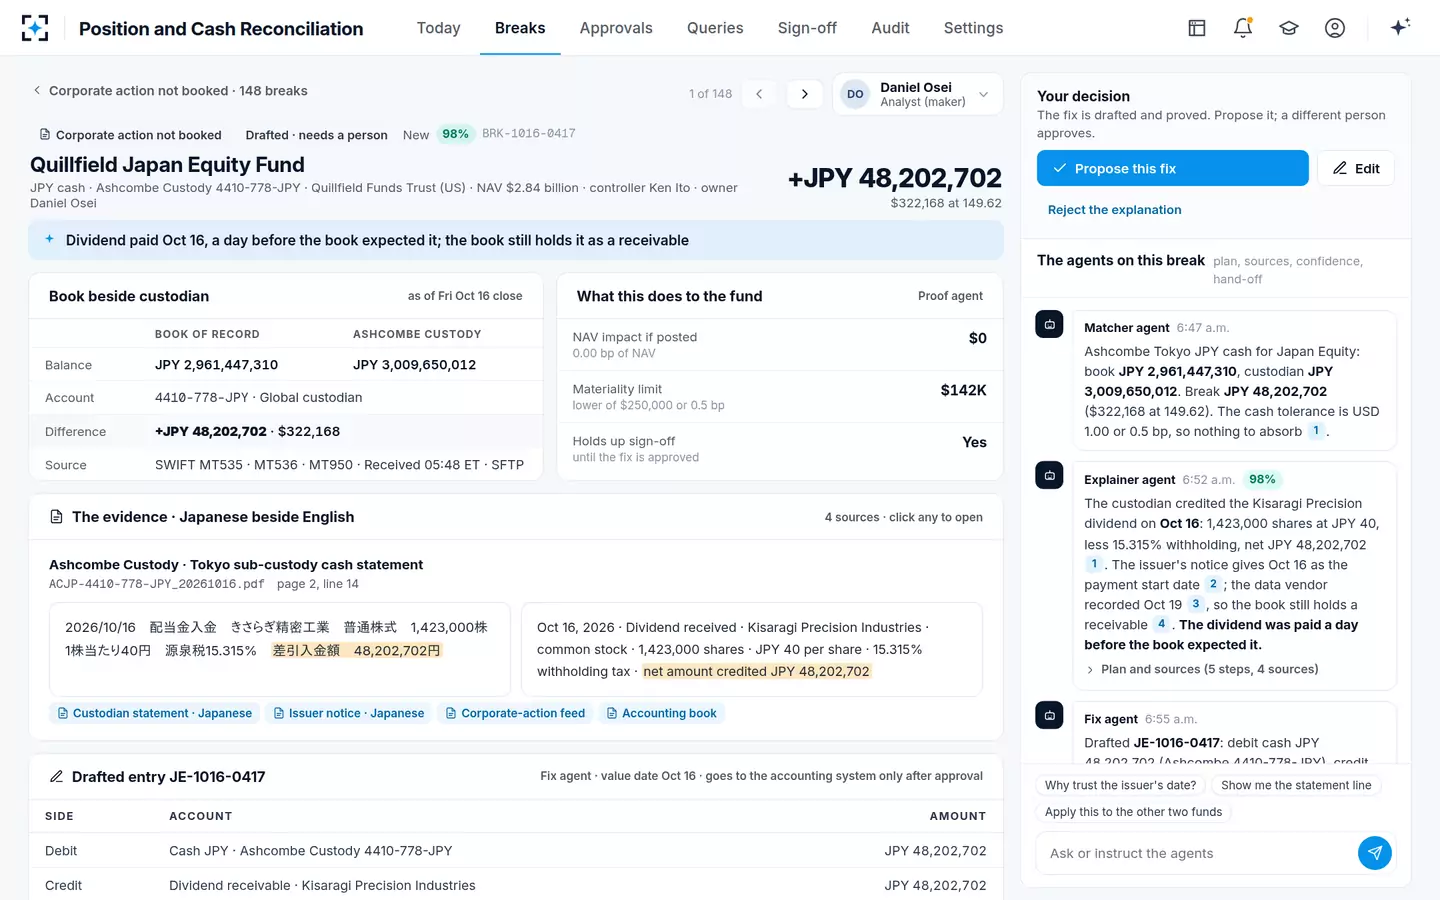This screenshot has height=900, width=1440.
Task: Open the Settings tab
Action: tap(973, 28)
